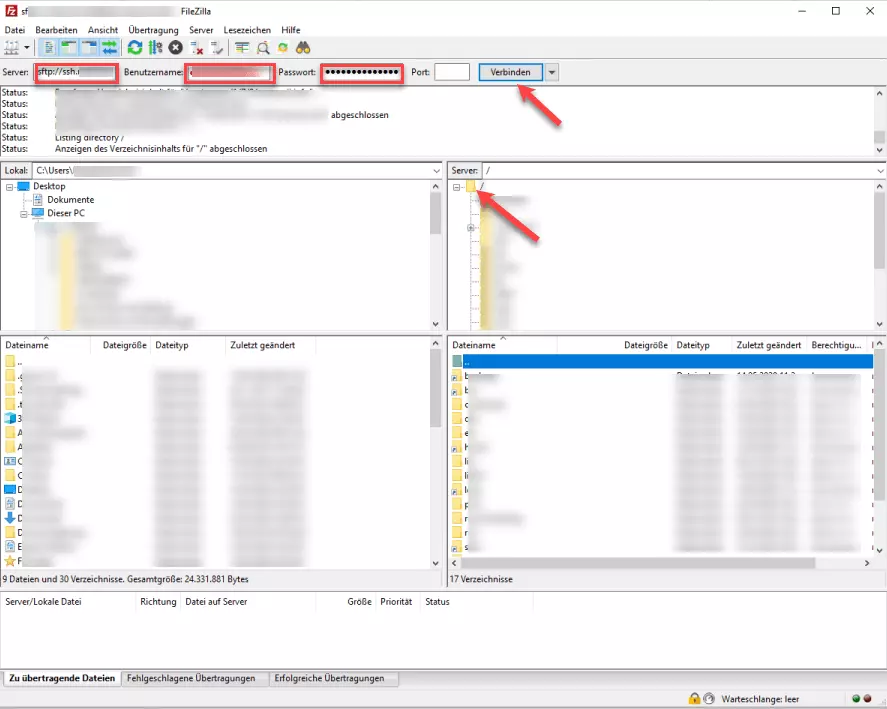The height and width of the screenshot is (709, 887).
Task: Open the remote server path dropdown
Action: click(x=880, y=170)
